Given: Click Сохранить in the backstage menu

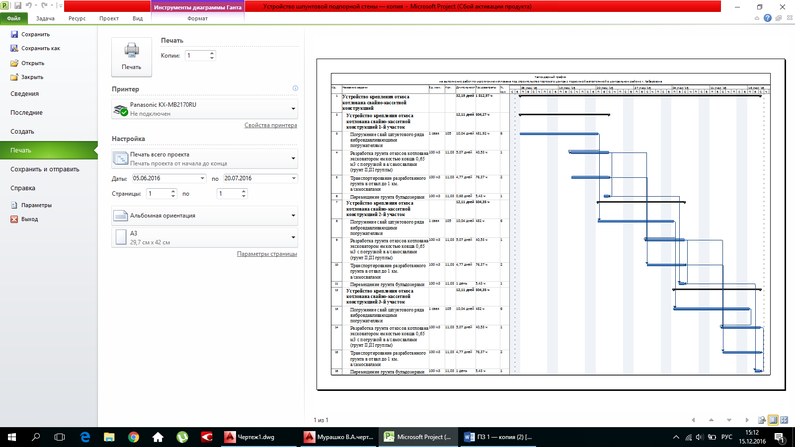Looking at the screenshot, I should click(x=35, y=34).
